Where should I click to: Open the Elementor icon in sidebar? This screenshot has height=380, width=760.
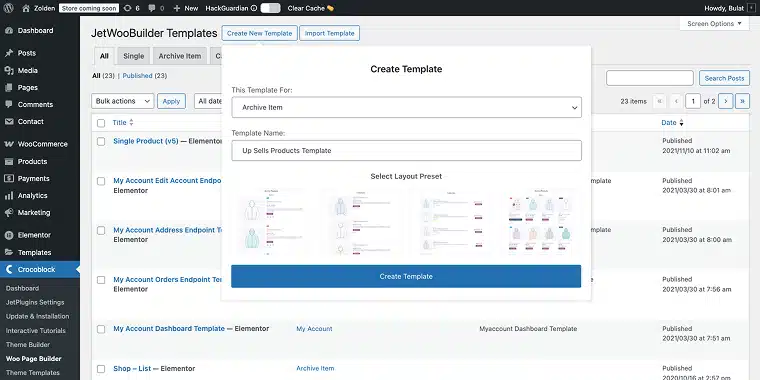click(x=9, y=235)
